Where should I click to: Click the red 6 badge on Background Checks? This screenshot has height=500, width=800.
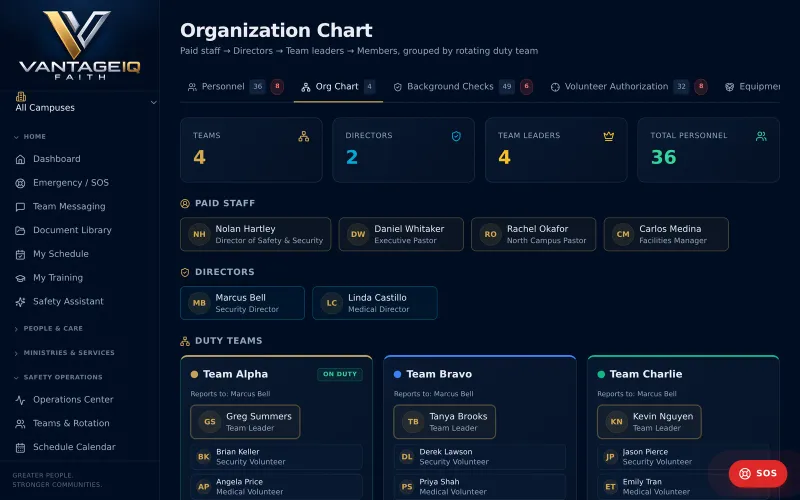point(527,87)
